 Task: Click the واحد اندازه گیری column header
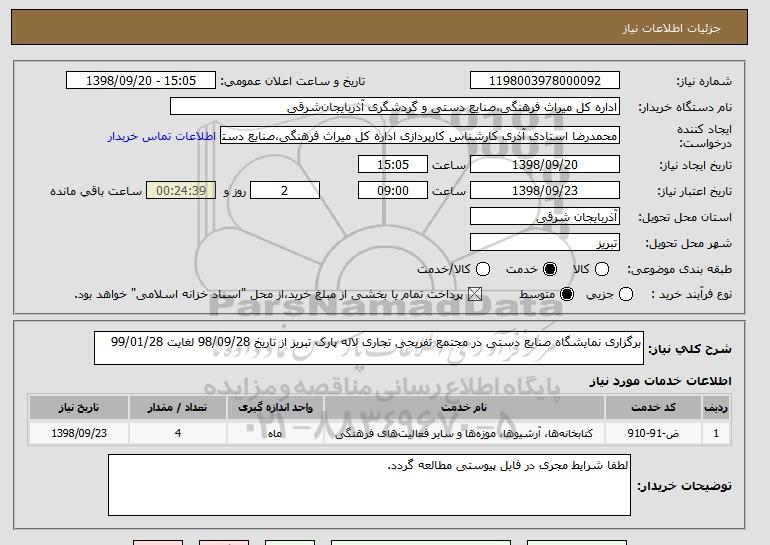click(275, 408)
